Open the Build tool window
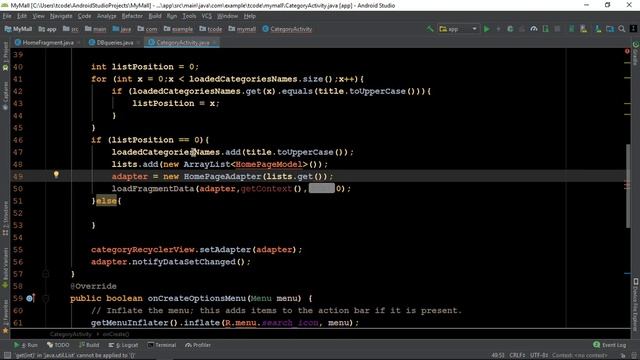Screen dimensions: 640x360 (x=89, y=345)
